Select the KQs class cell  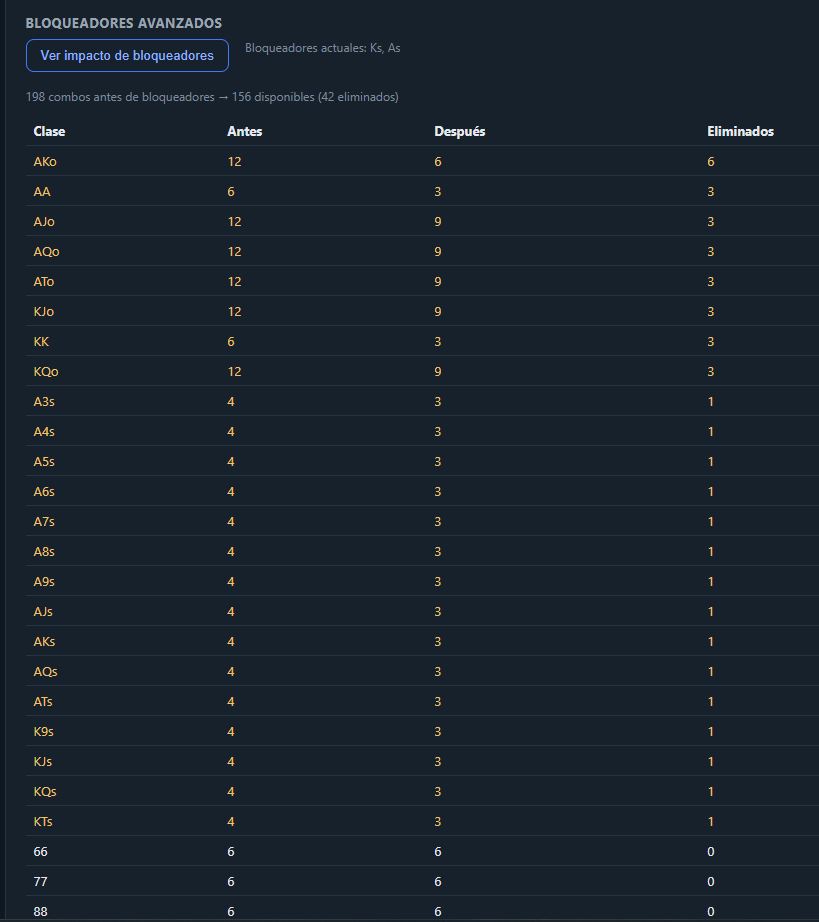(x=45, y=791)
